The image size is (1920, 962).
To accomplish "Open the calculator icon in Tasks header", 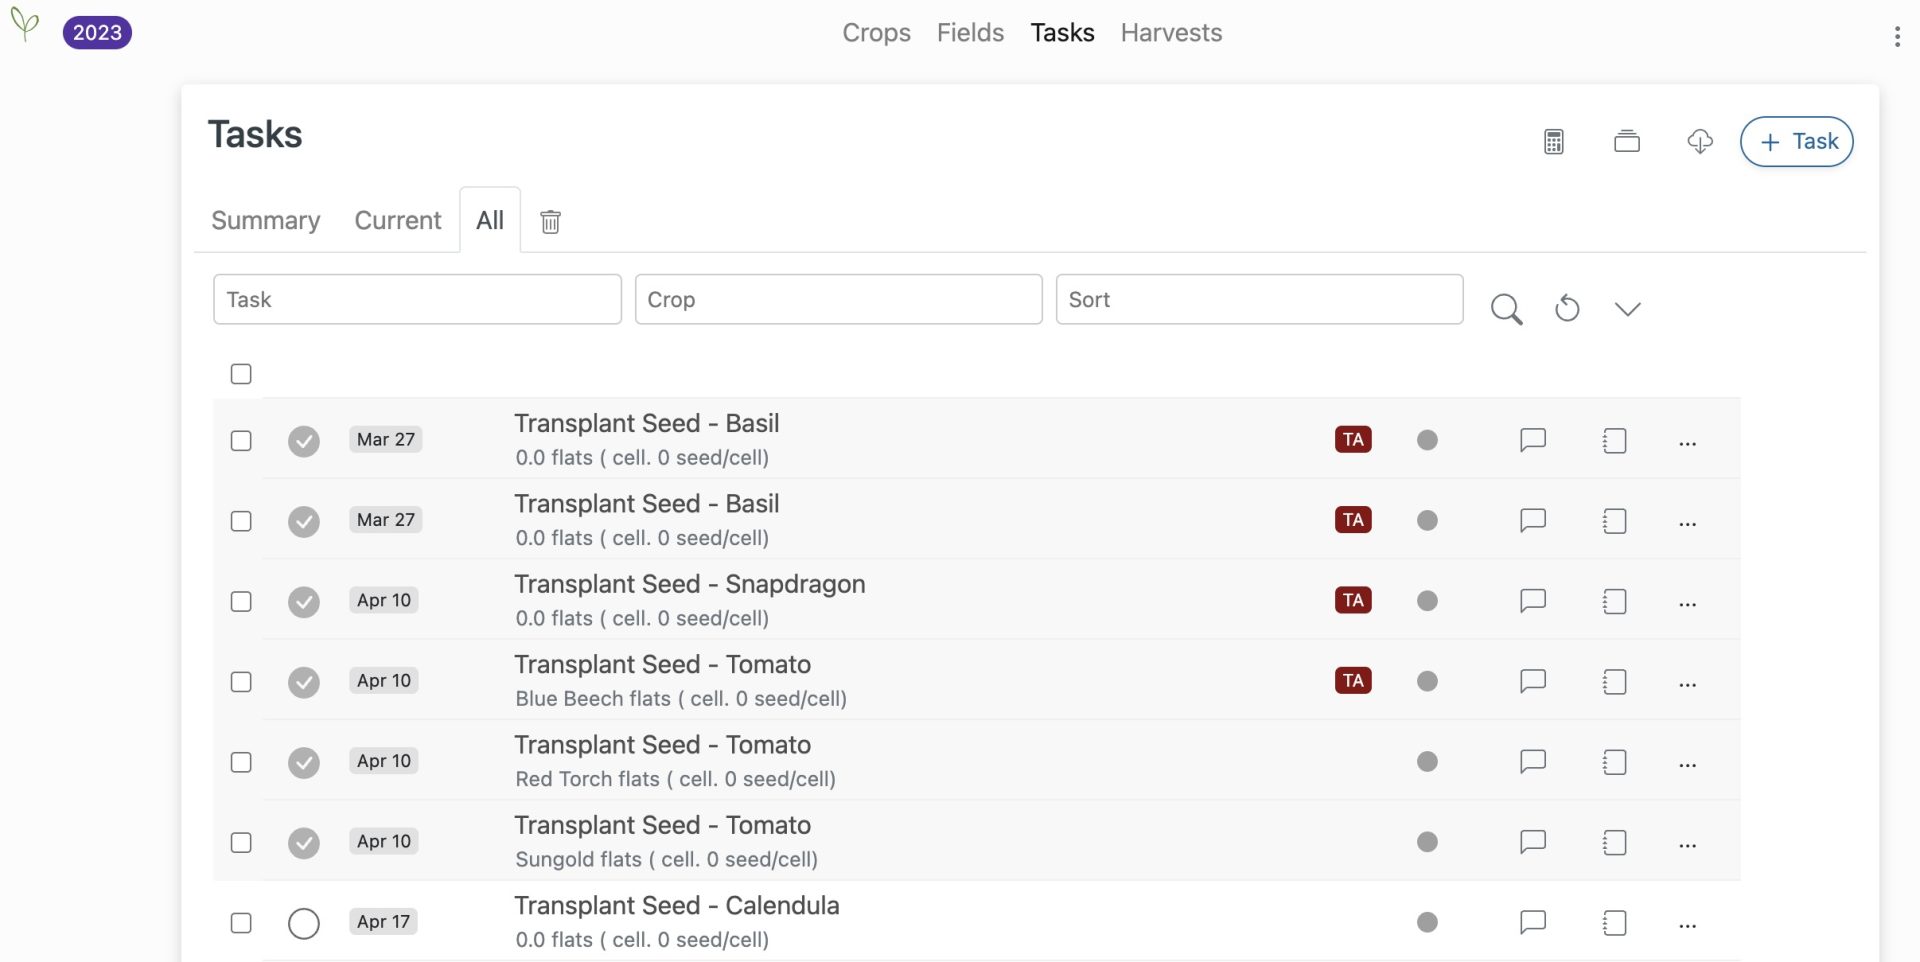I will tap(1553, 142).
